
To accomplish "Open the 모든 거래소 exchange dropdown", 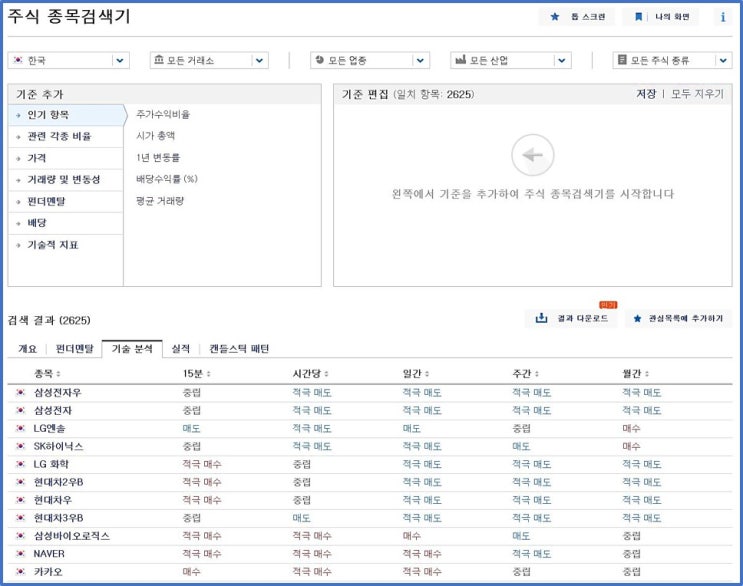I will pos(209,60).
